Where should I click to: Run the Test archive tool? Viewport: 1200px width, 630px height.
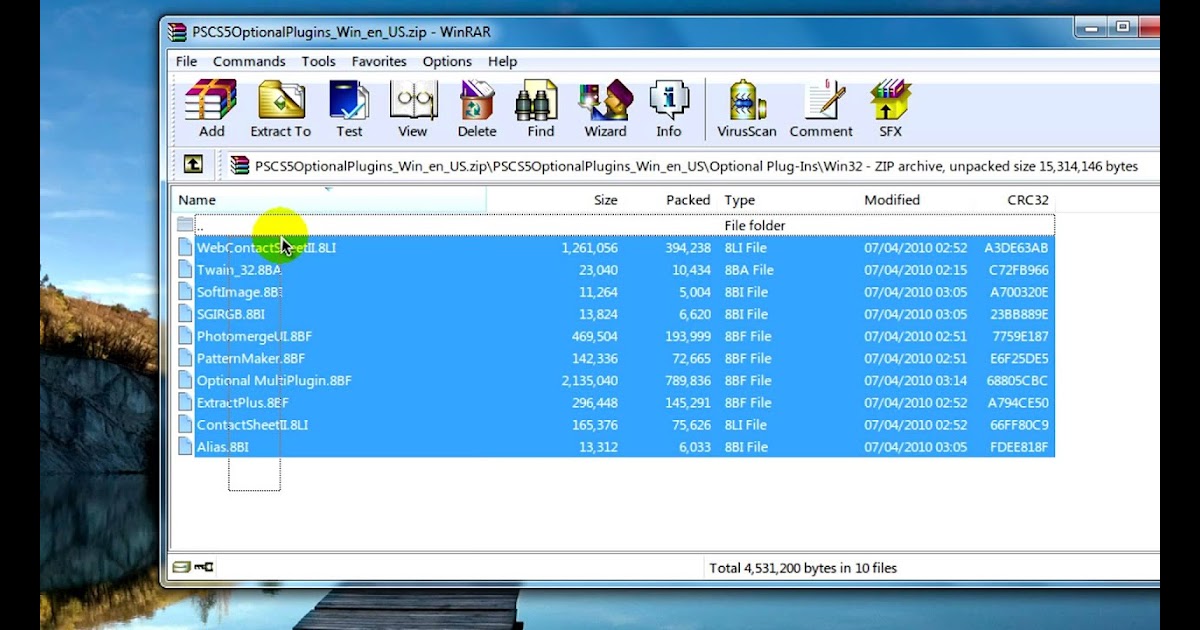tap(349, 108)
